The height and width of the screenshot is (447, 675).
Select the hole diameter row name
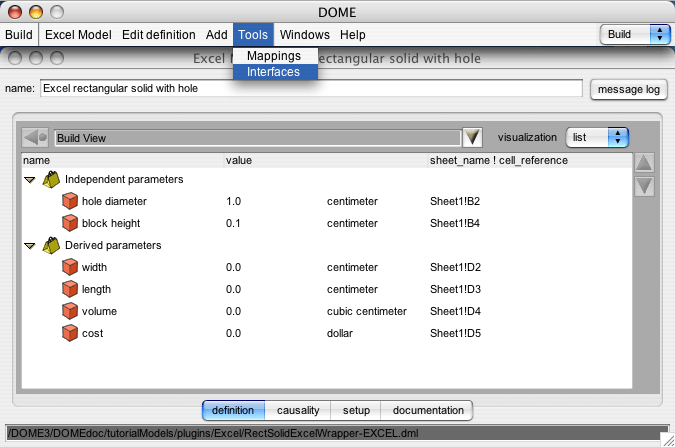pyautogui.click(x=114, y=201)
